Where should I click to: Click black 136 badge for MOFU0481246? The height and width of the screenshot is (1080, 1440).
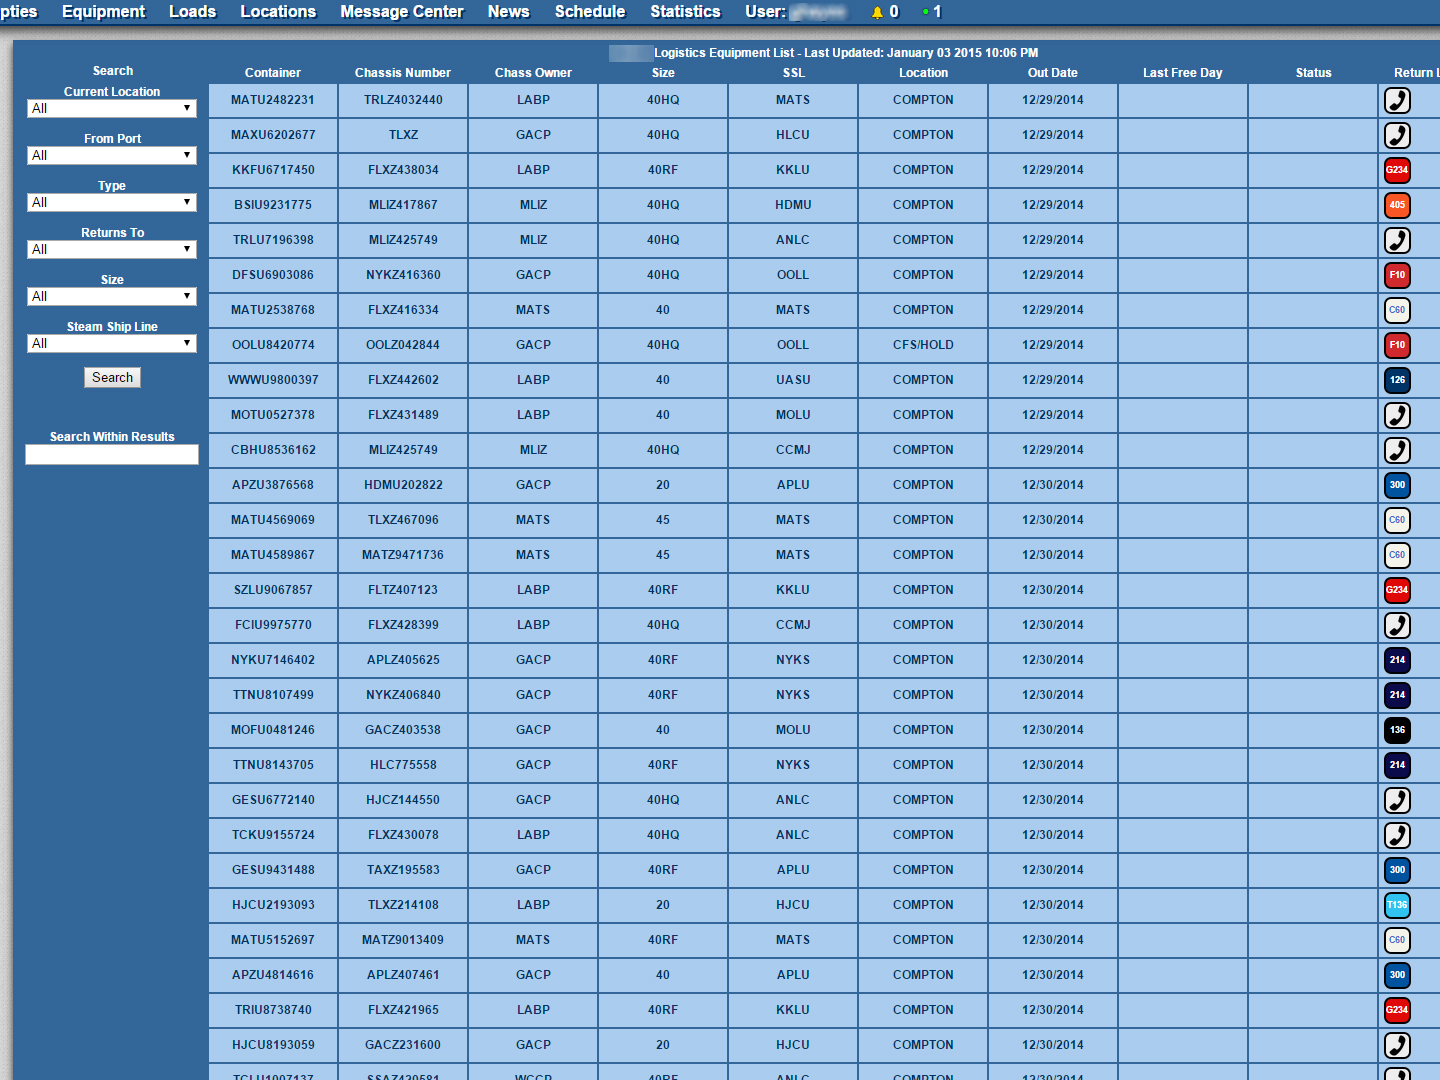click(x=1397, y=730)
